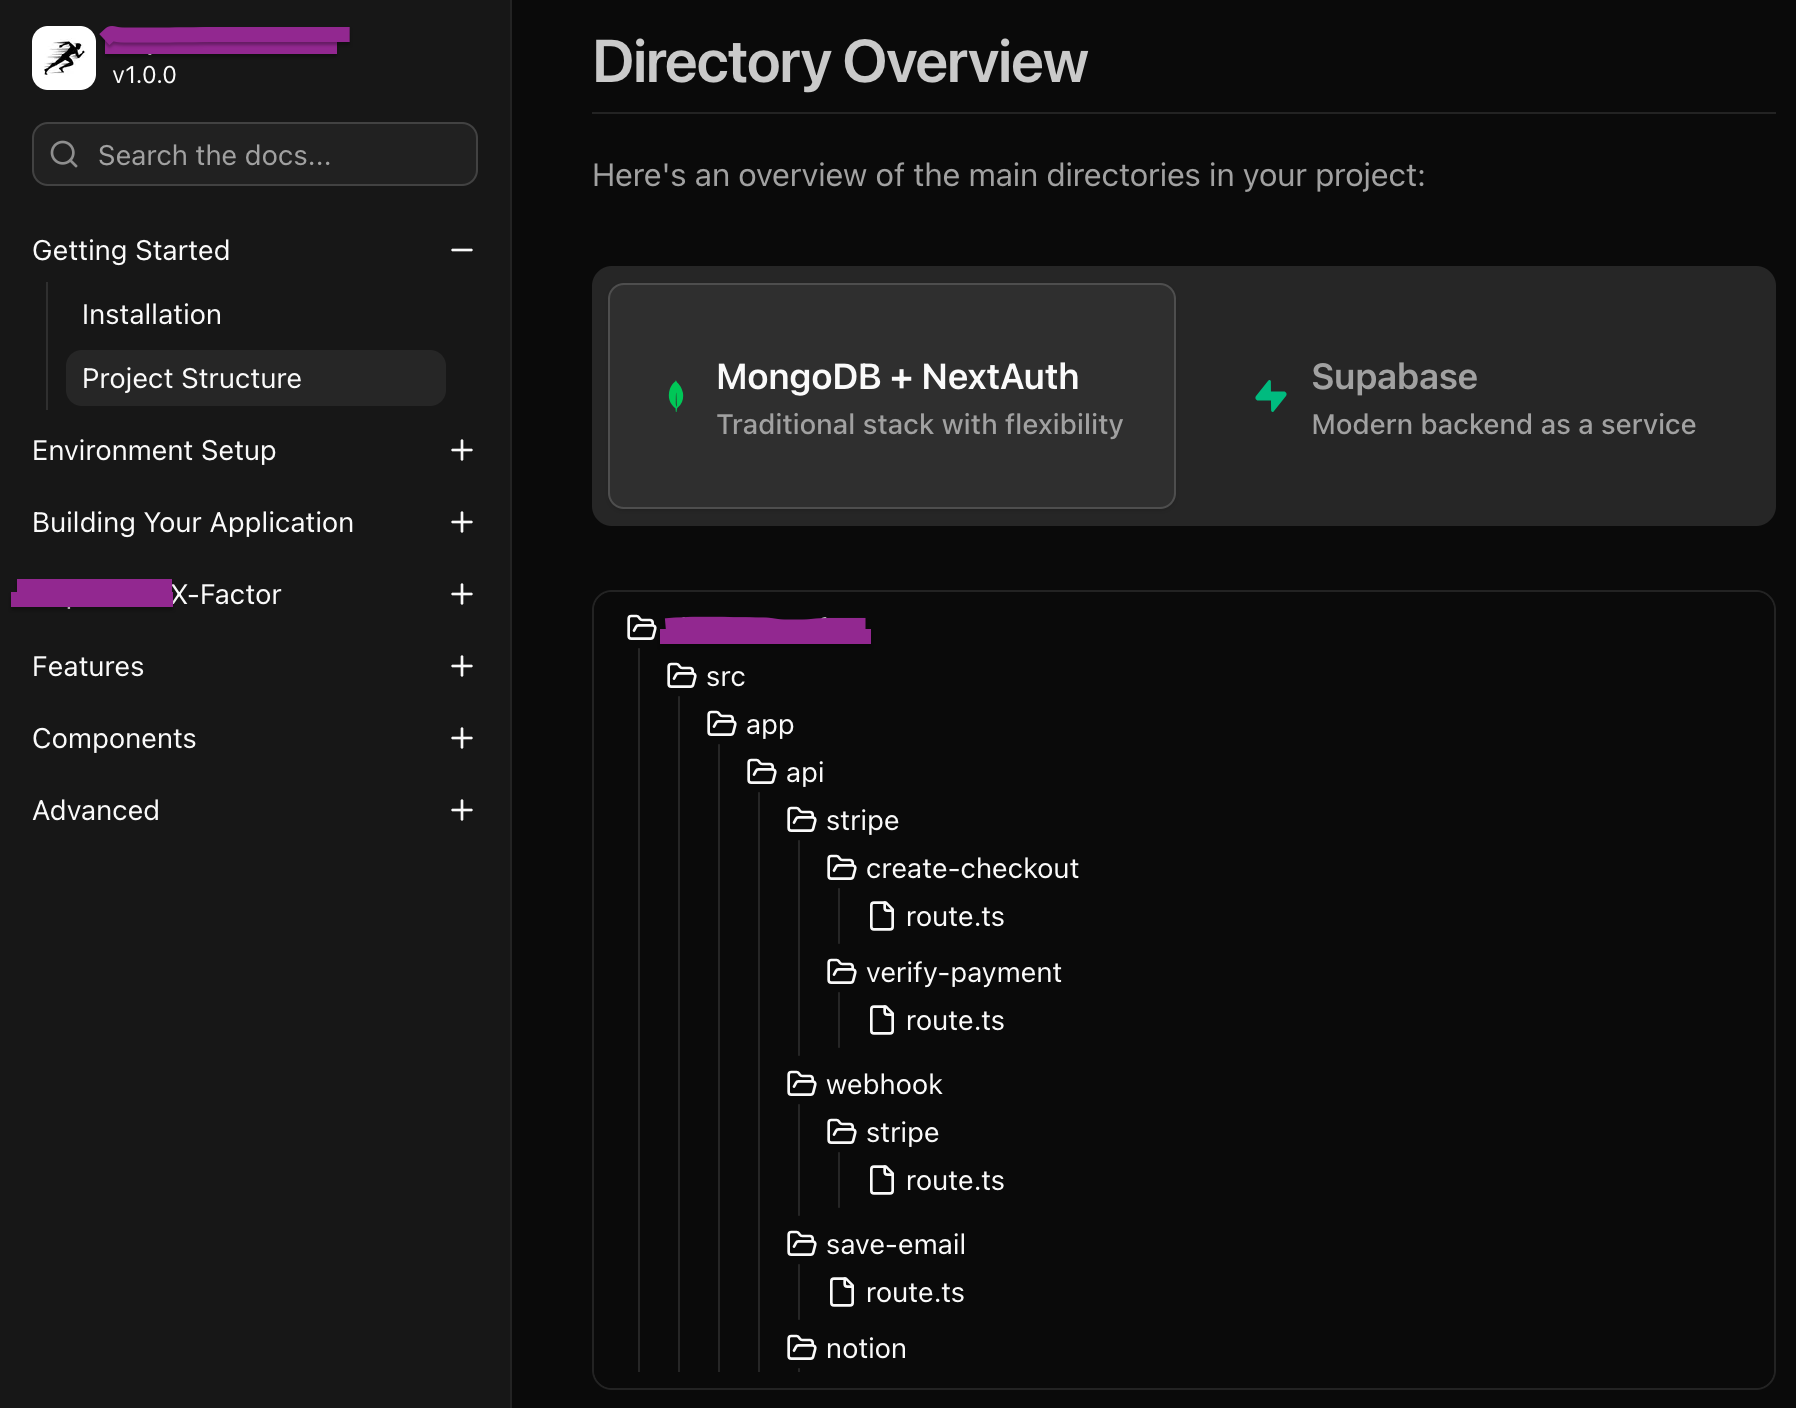
Task: Select the verify-payment folder
Action: pos(962,972)
